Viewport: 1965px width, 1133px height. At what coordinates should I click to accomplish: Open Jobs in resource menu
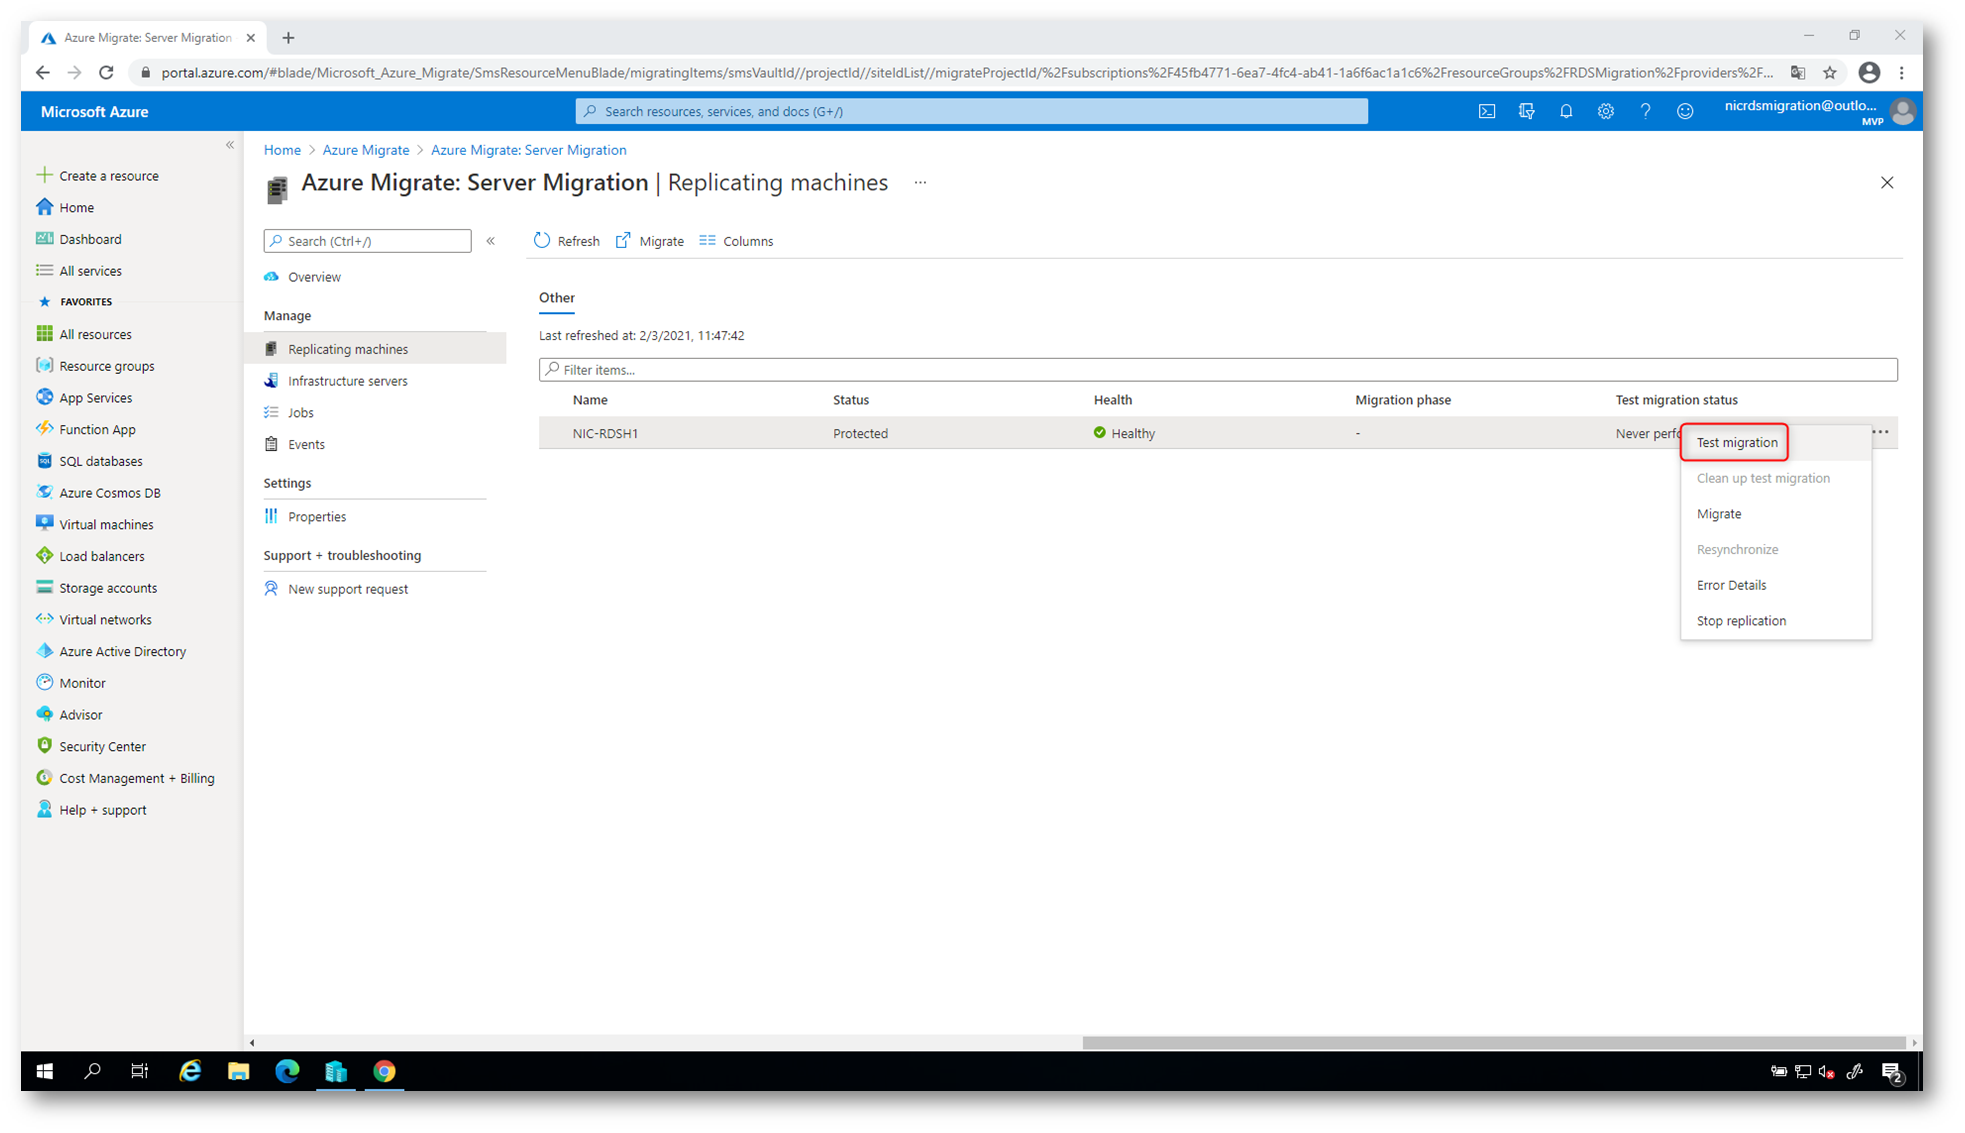[300, 413]
